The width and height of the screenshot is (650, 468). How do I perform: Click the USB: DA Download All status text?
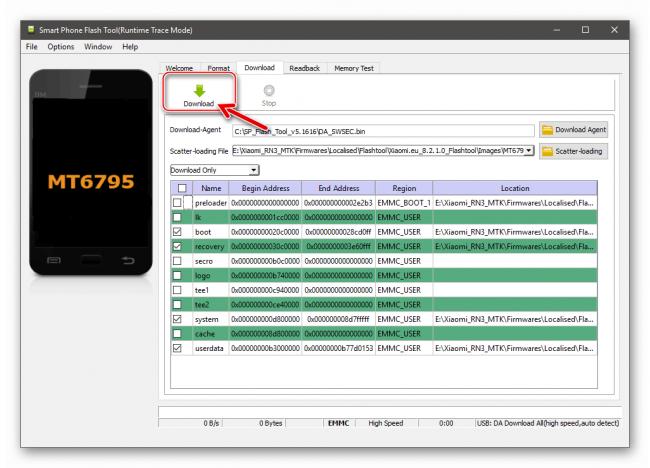548,423
